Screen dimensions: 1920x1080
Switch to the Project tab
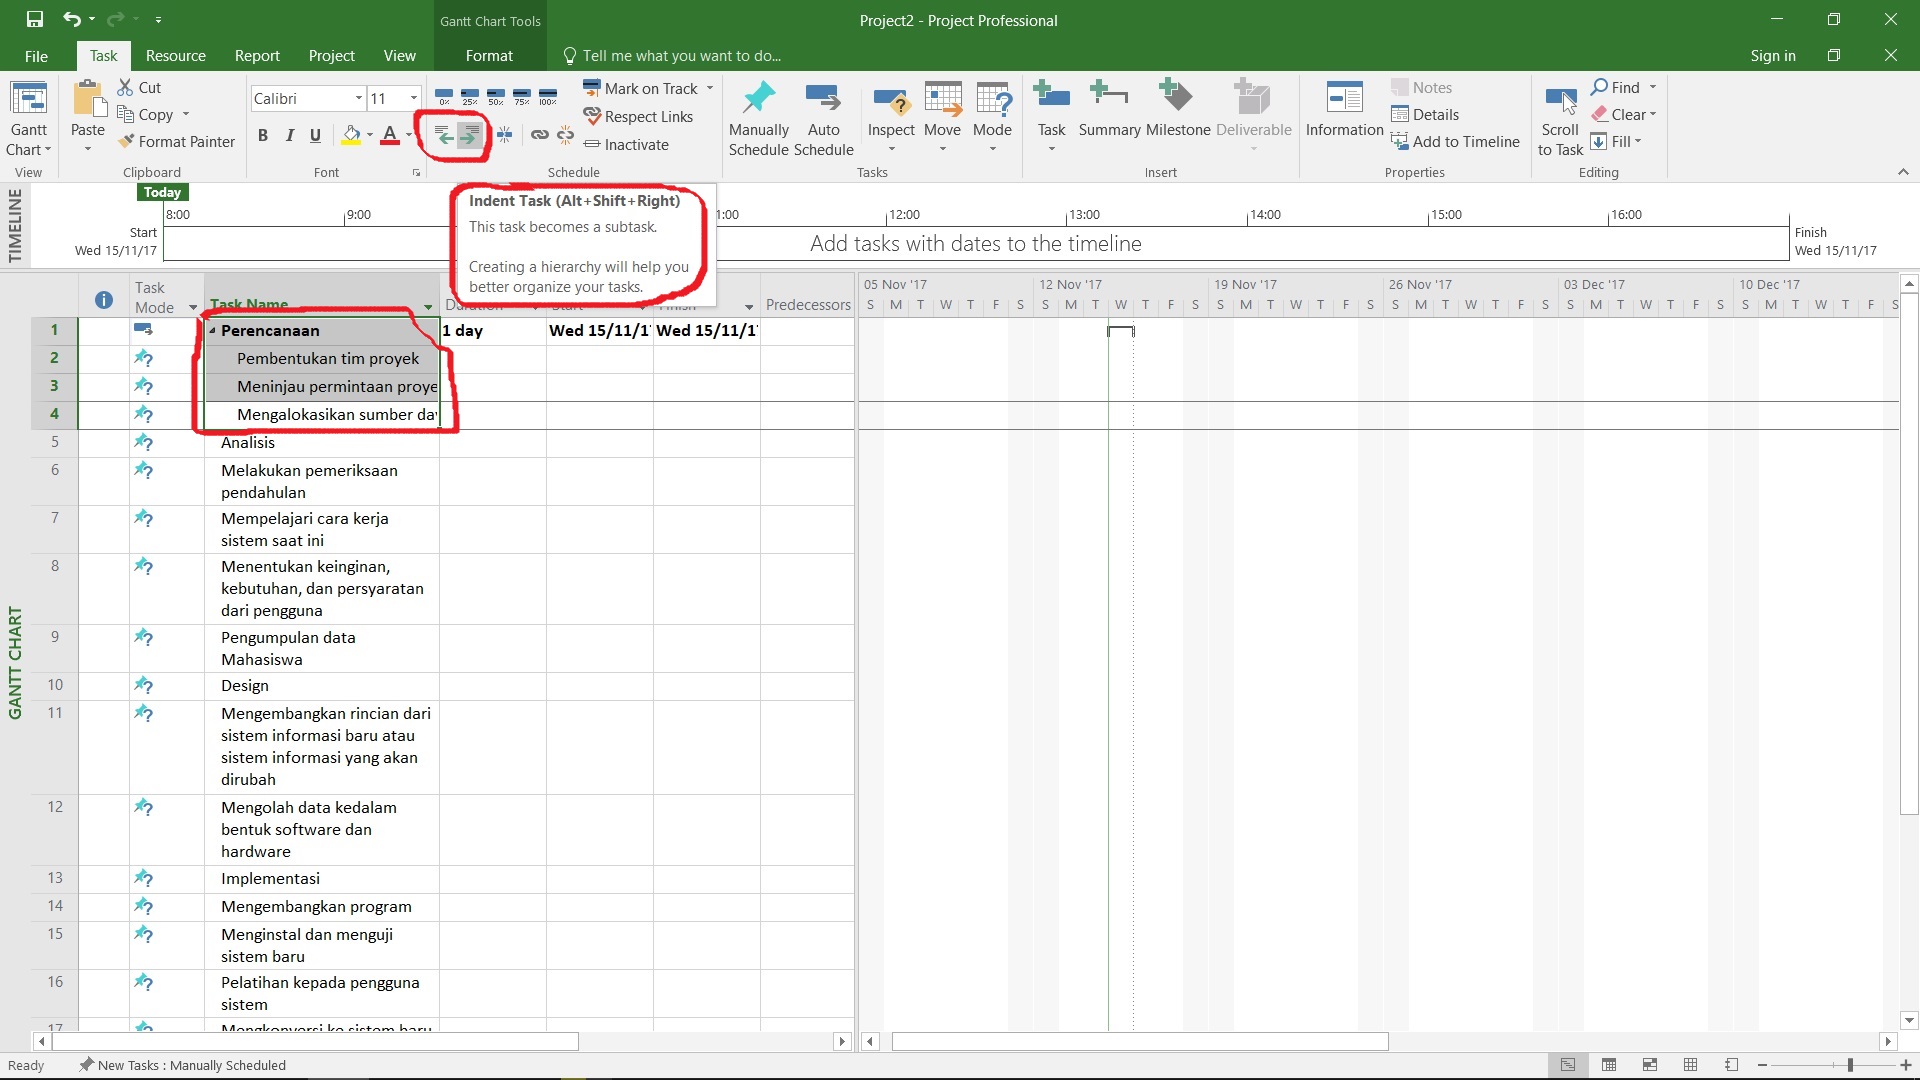331,56
